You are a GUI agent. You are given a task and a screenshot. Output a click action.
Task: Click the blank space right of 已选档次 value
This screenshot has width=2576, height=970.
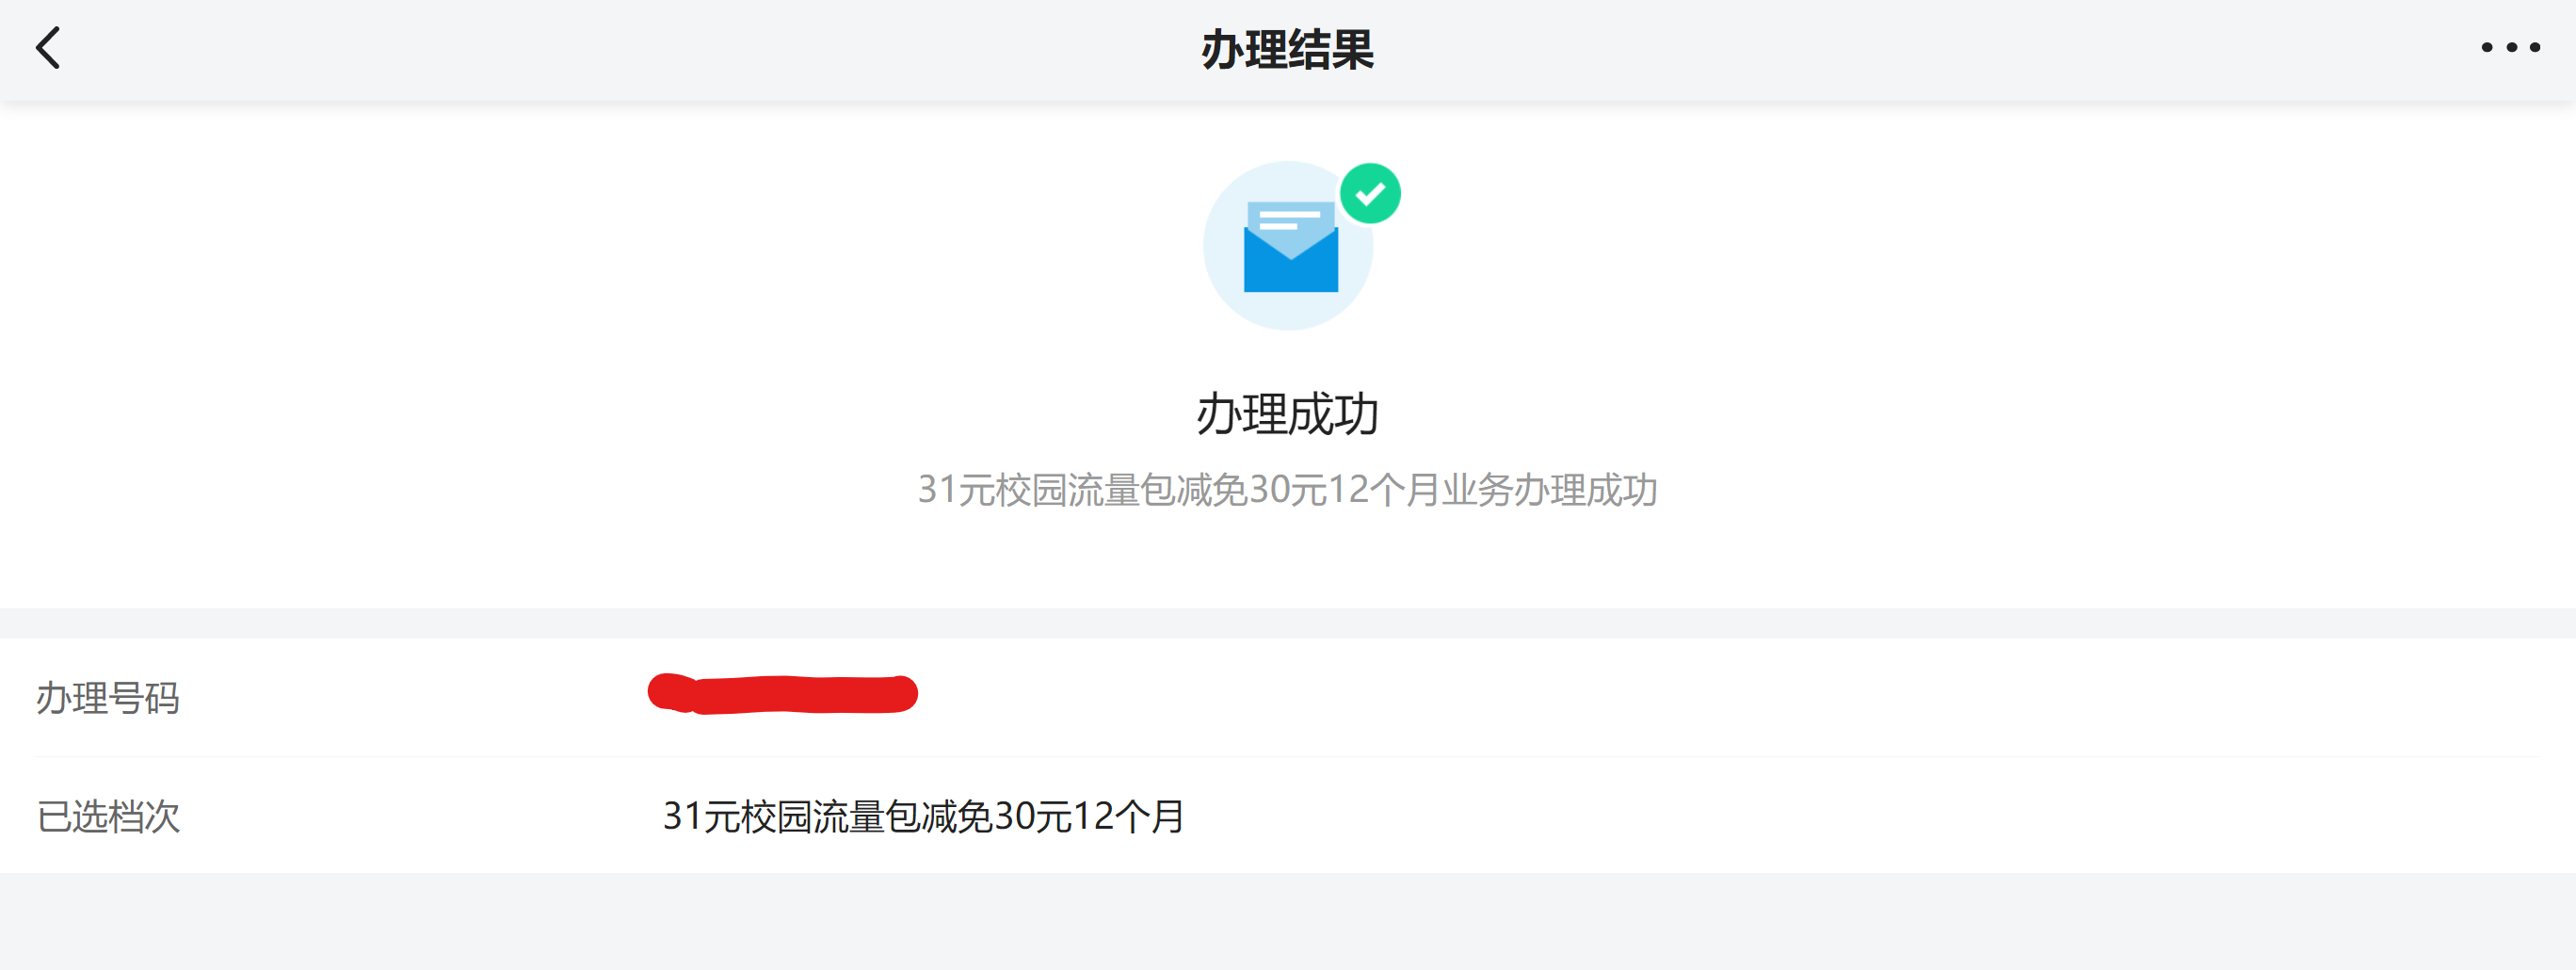[1860, 816]
